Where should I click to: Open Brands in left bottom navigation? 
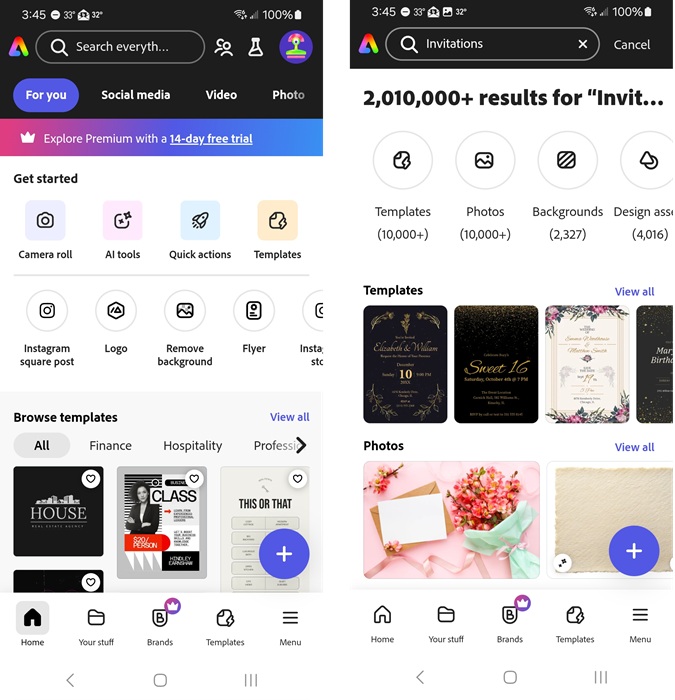click(160, 624)
